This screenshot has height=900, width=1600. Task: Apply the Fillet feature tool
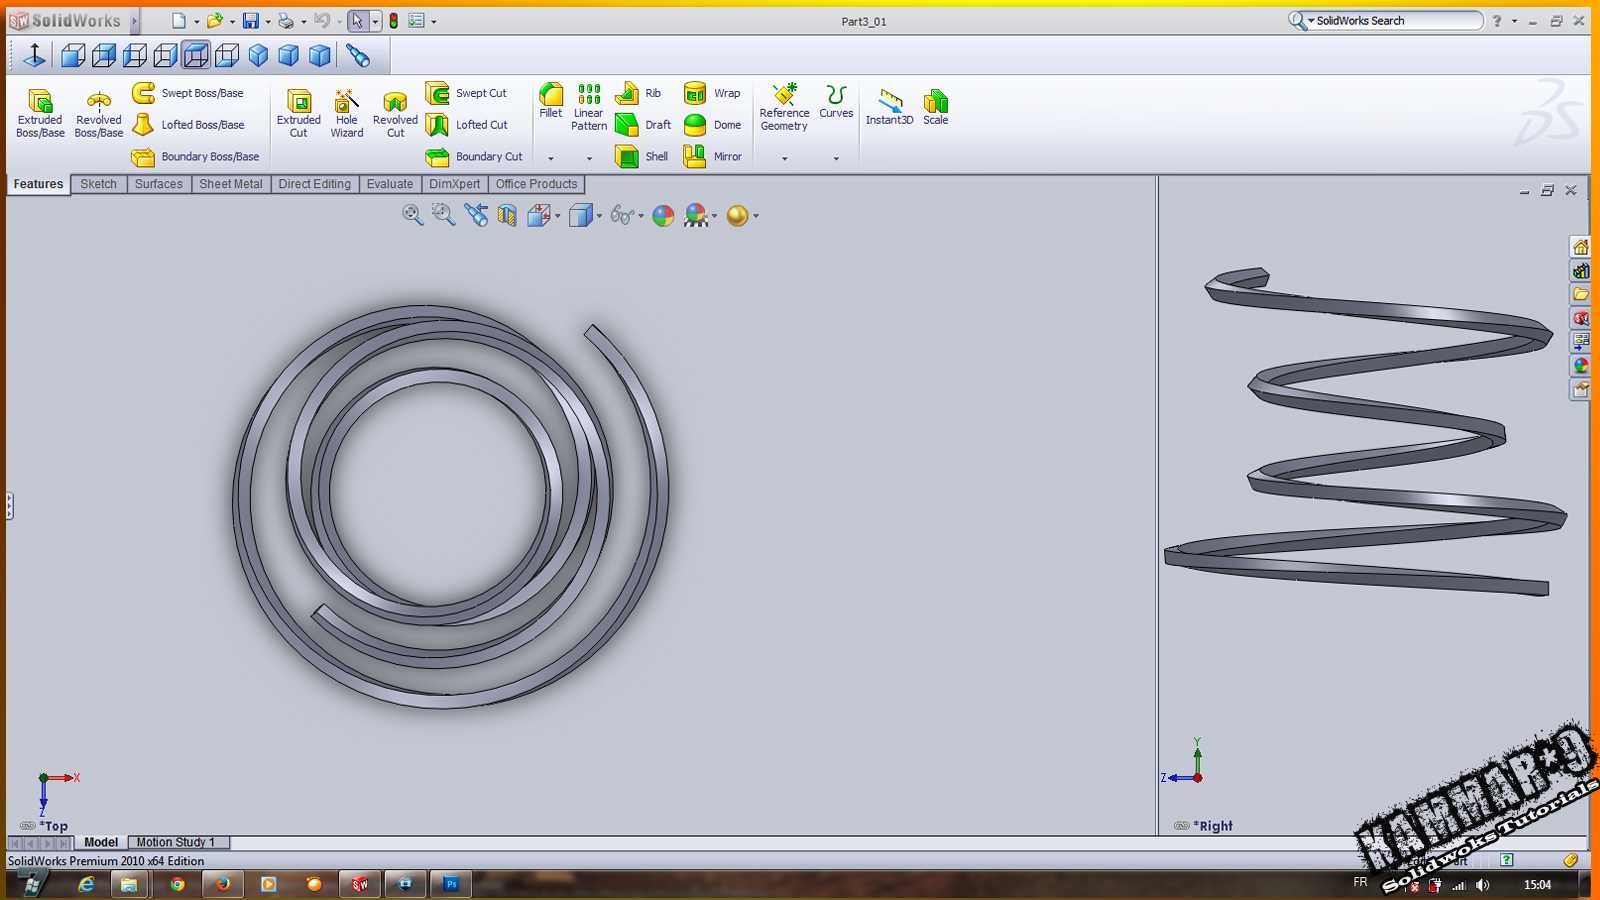551,101
